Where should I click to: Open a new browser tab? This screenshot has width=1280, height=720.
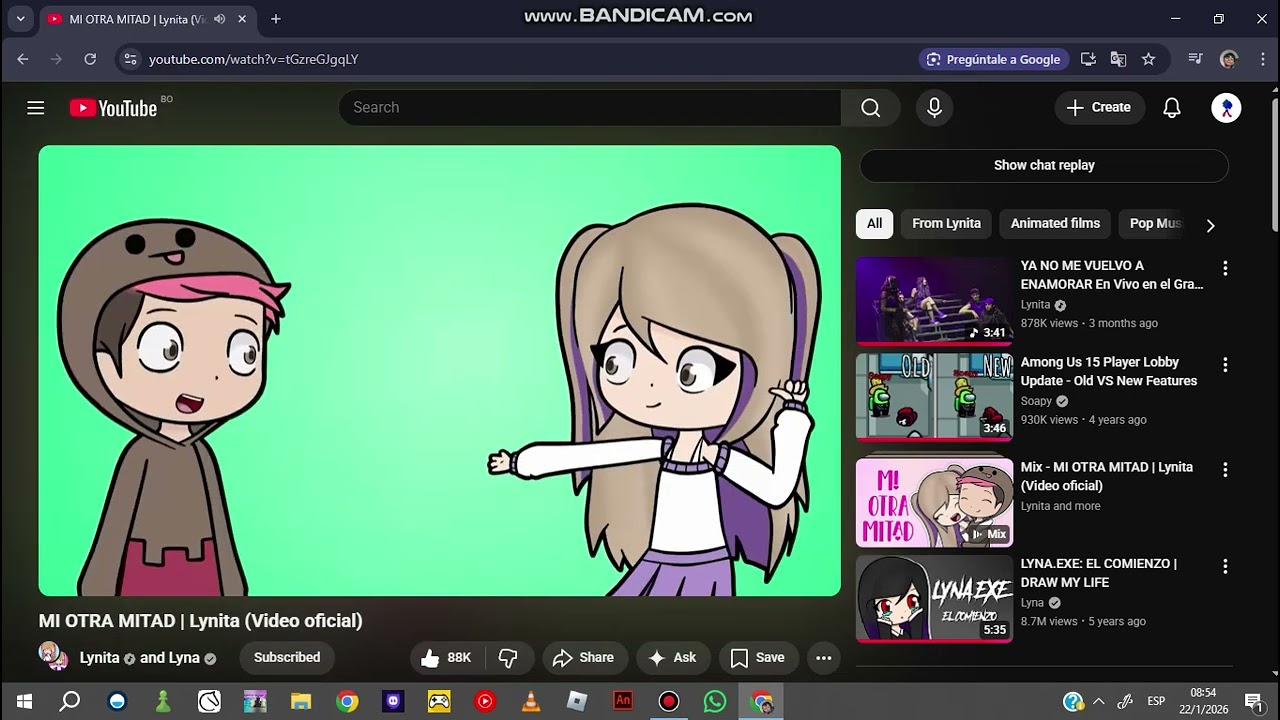pyautogui.click(x=276, y=19)
